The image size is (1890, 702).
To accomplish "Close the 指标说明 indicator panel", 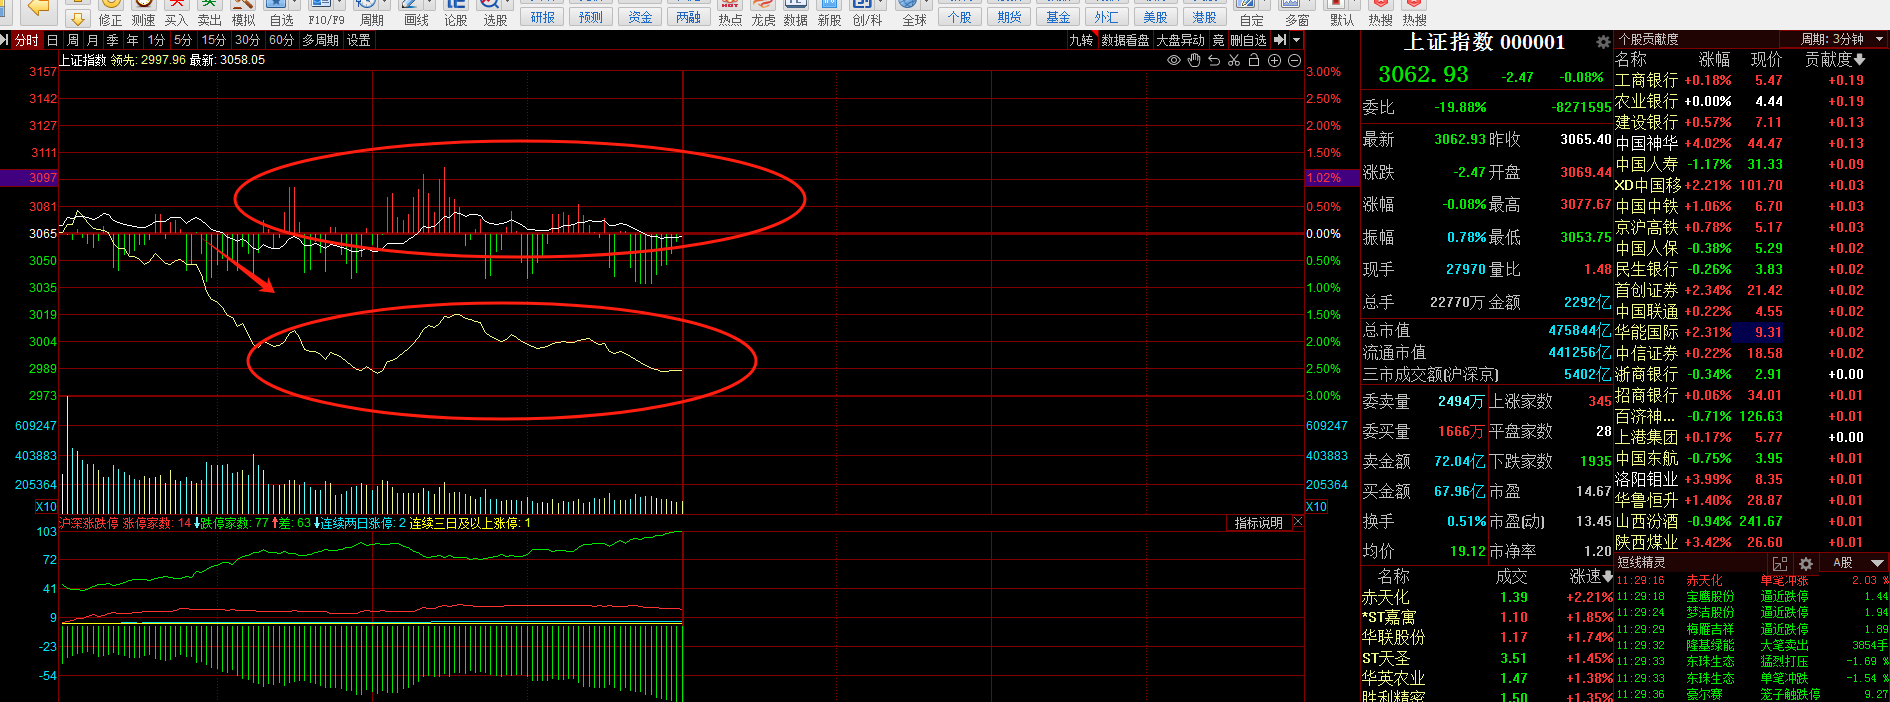I will pyautogui.click(x=1297, y=522).
